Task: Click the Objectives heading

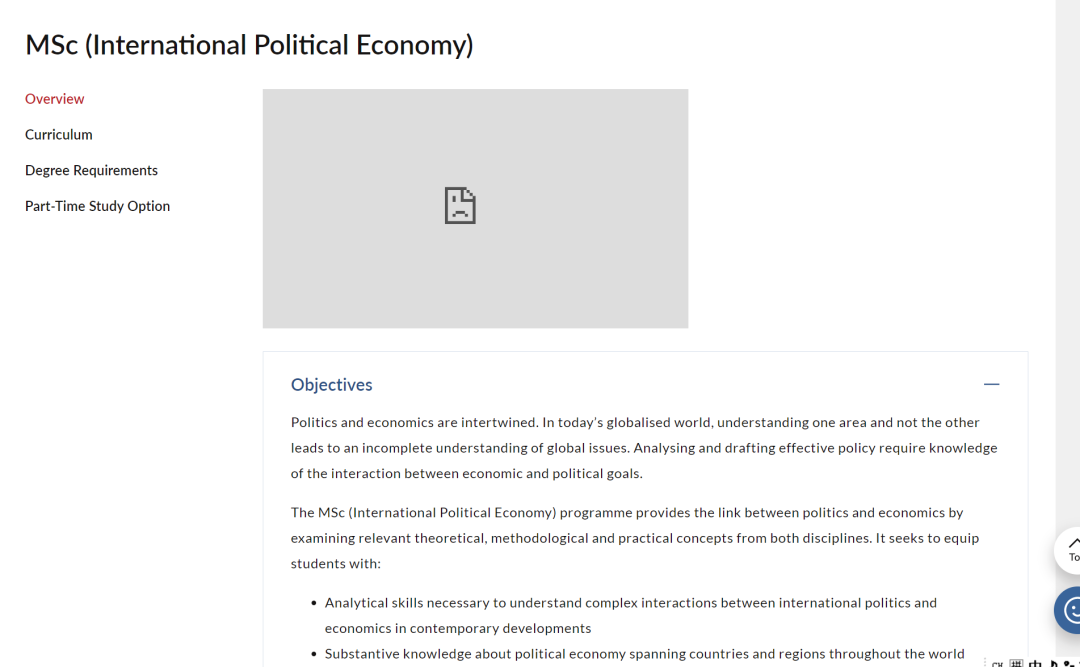Action: tap(331, 384)
